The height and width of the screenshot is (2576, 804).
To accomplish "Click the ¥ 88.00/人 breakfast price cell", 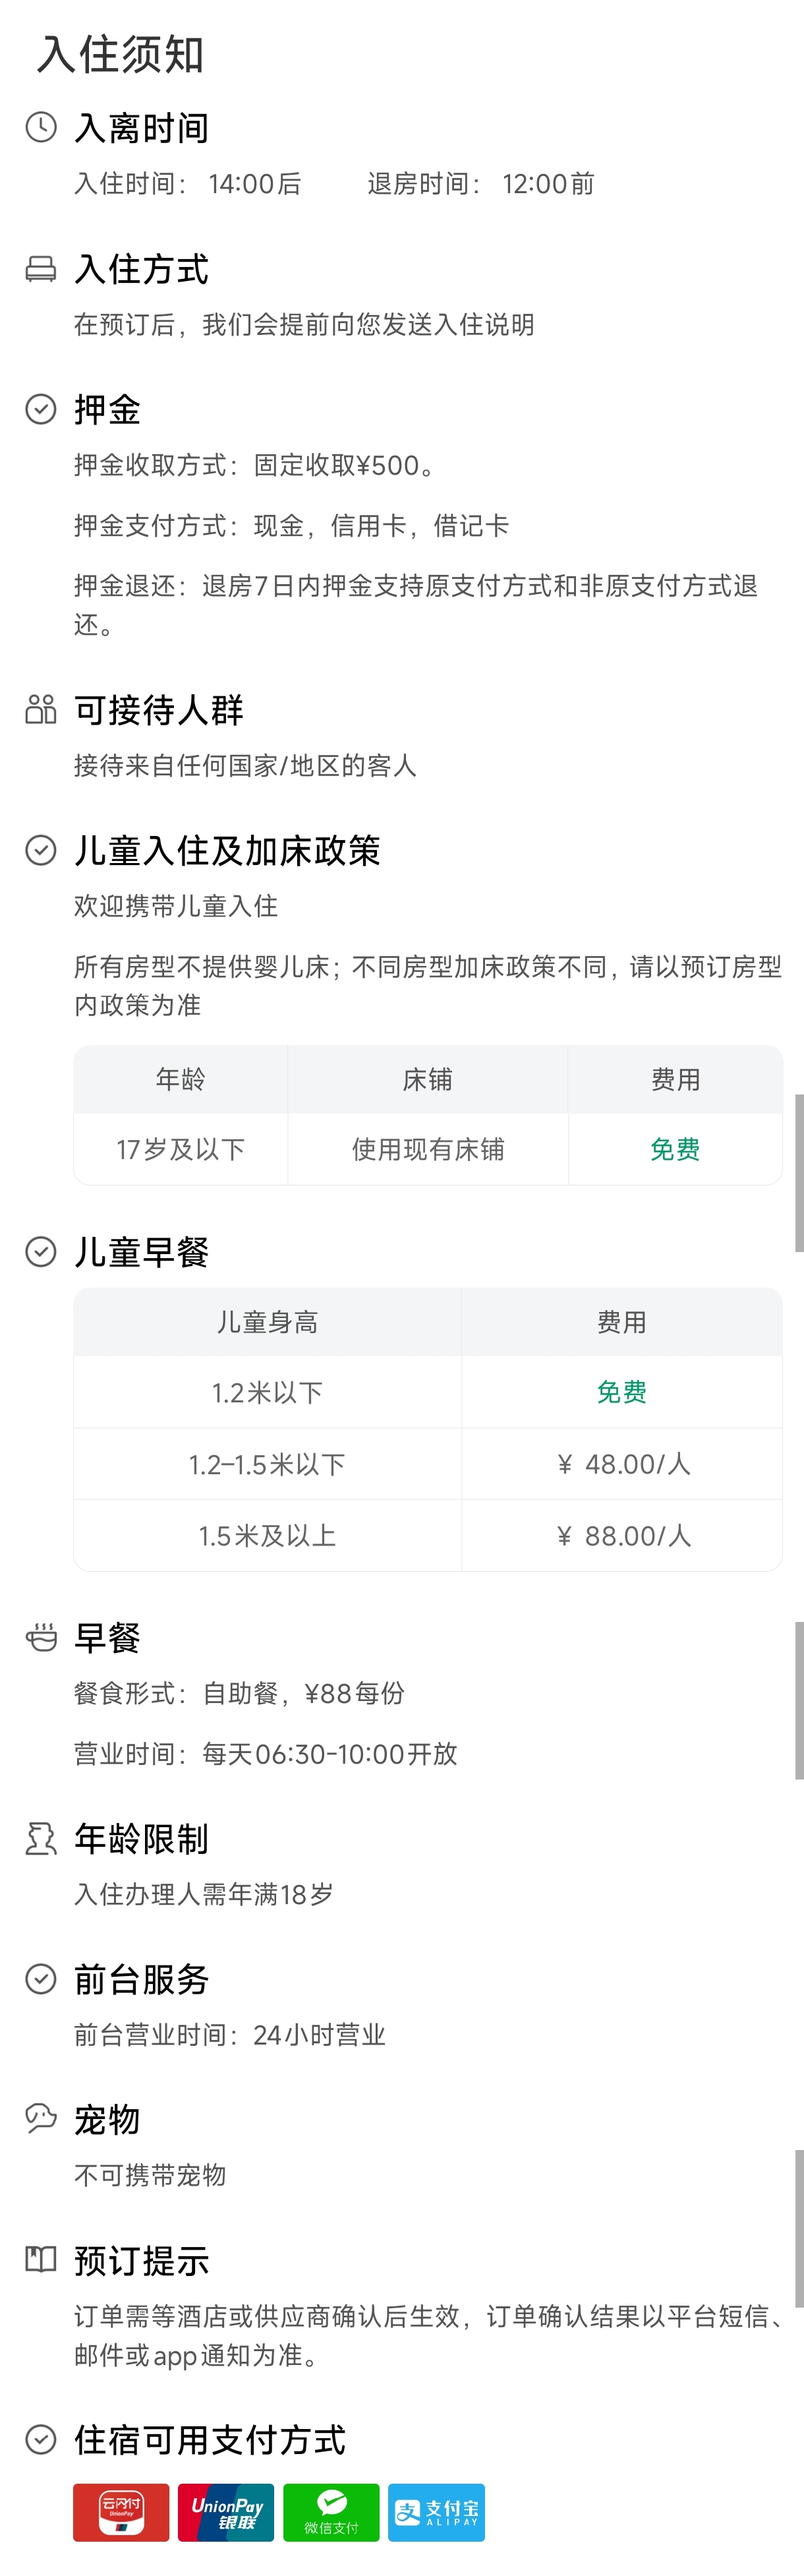I will click(622, 1536).
